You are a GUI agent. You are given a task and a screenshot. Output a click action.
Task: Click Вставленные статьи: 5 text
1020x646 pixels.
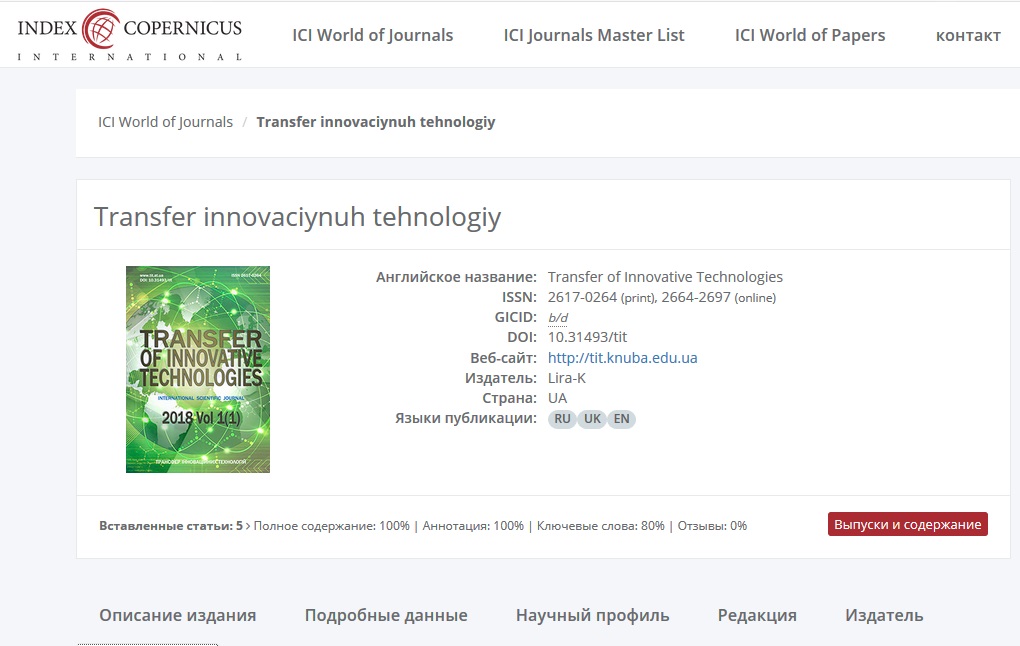pos(170,526)
